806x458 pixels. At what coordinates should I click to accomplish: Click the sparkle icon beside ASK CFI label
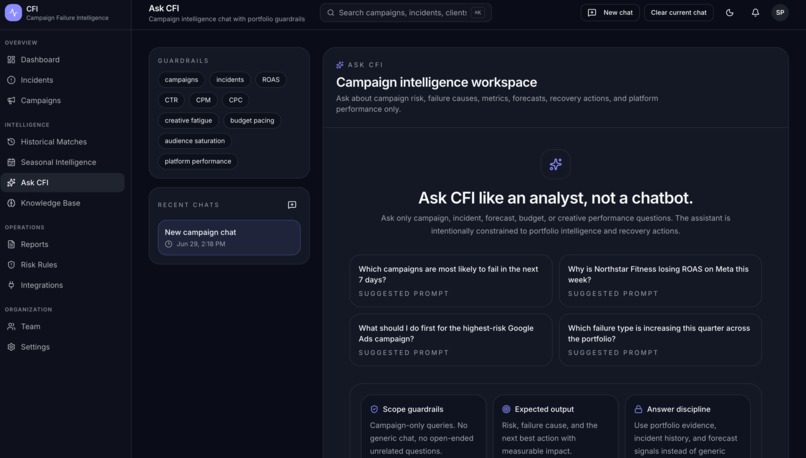pos(340,65)
